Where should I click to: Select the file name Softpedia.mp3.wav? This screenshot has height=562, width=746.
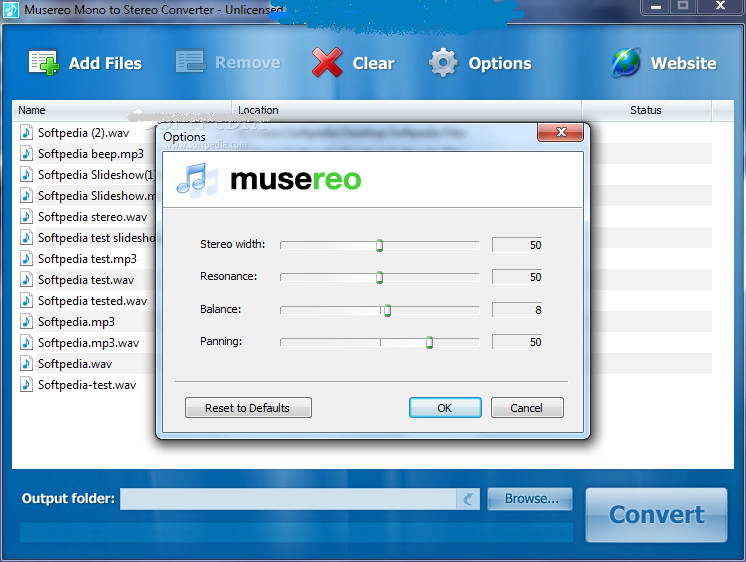click(x=88, y=343)
